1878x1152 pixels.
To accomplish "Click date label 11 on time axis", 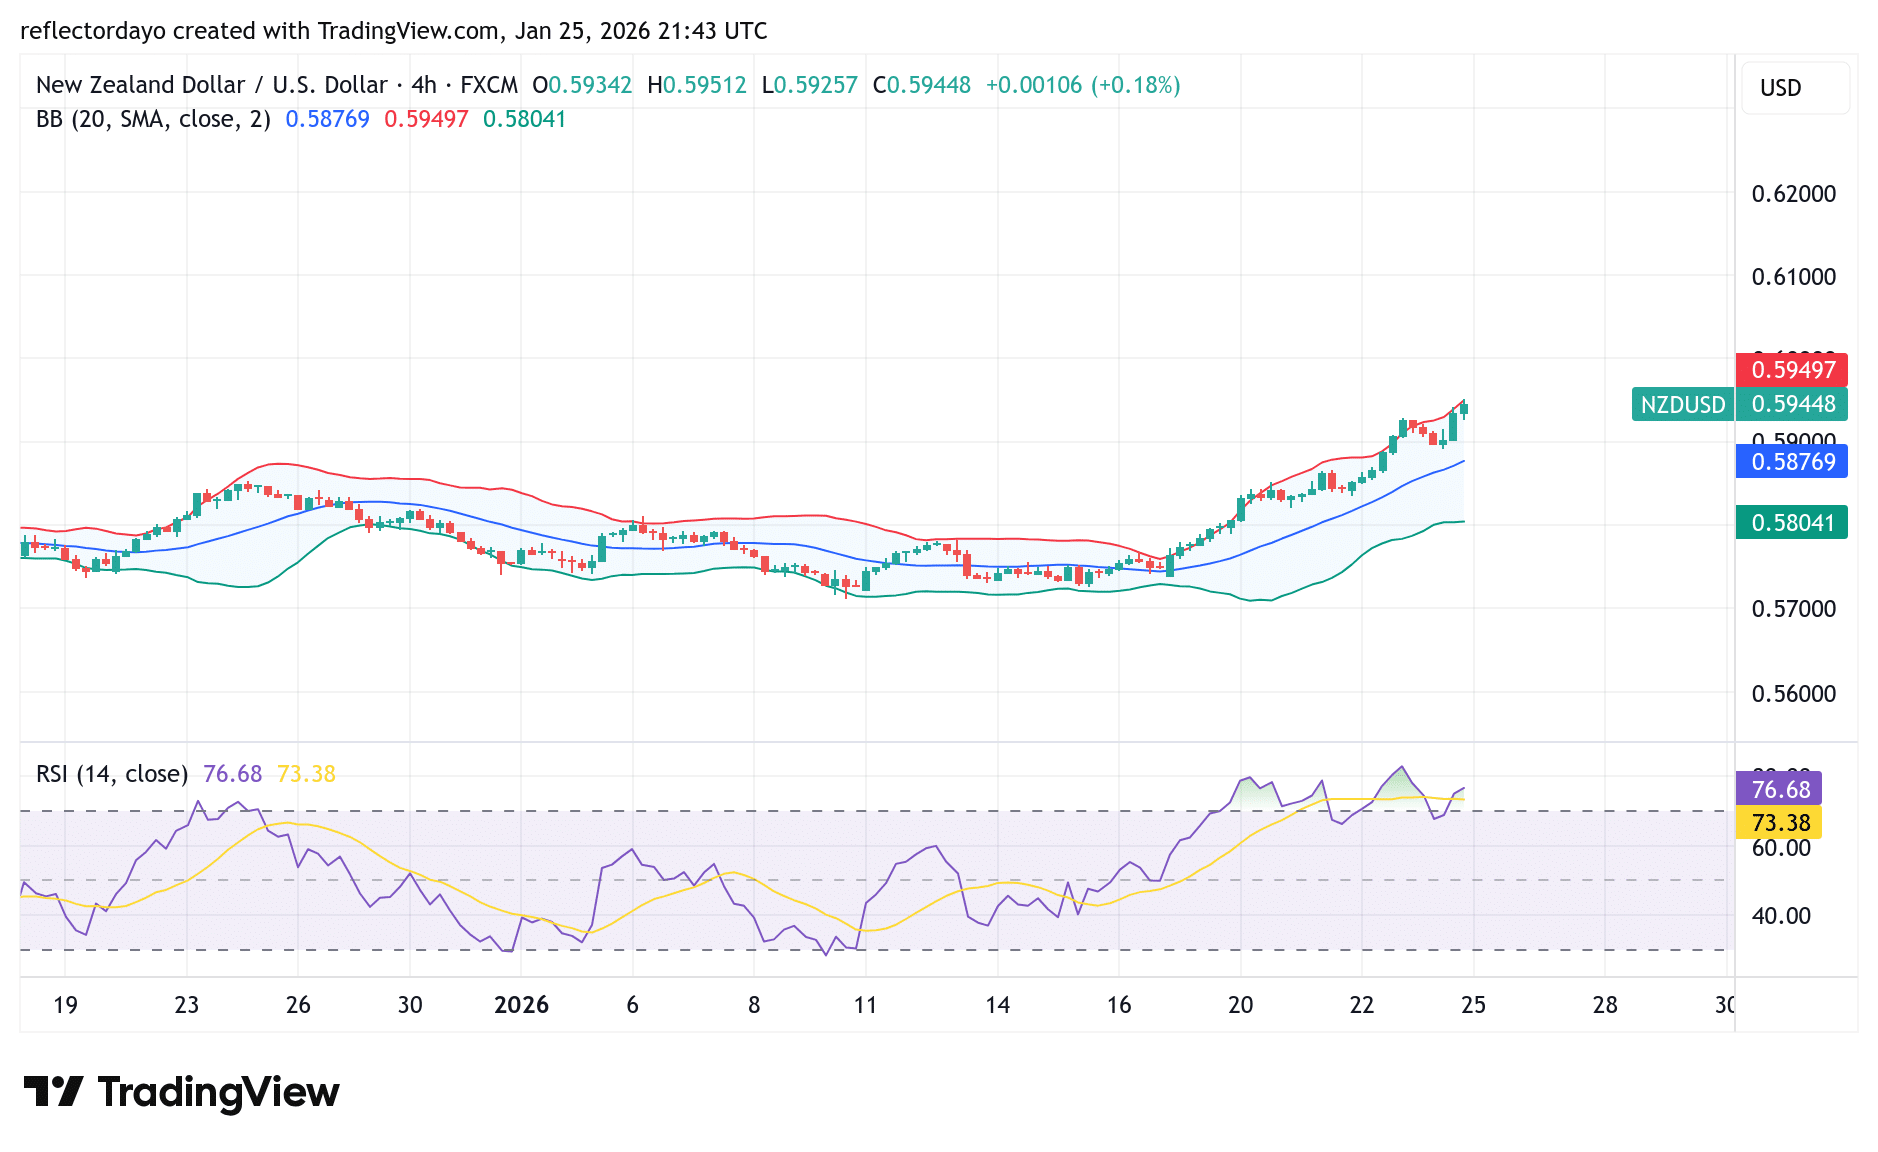I will point(865,1005).
